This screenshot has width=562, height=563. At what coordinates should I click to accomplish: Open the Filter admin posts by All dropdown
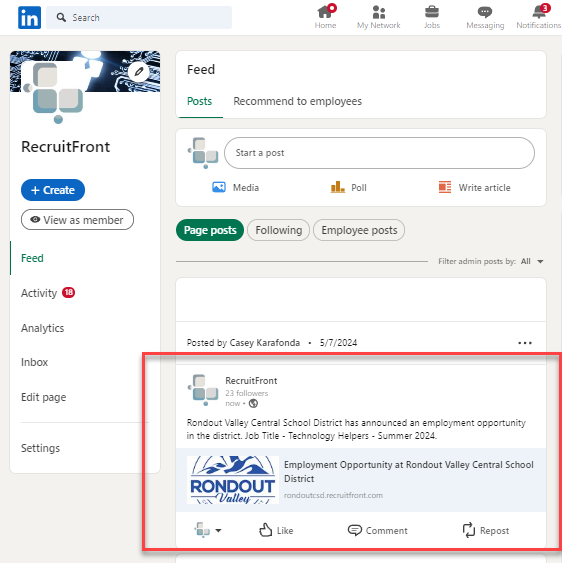click(x=532, y=261)
